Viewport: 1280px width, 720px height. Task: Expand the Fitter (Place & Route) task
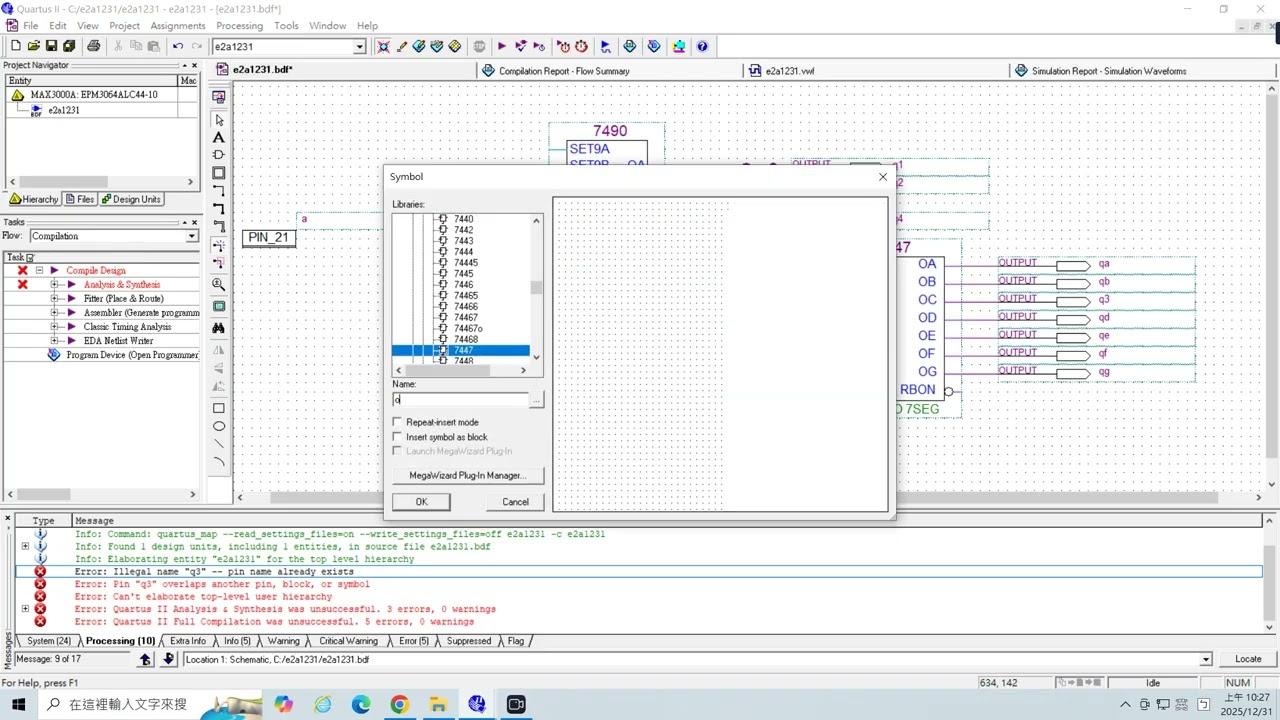pos(55,299)
